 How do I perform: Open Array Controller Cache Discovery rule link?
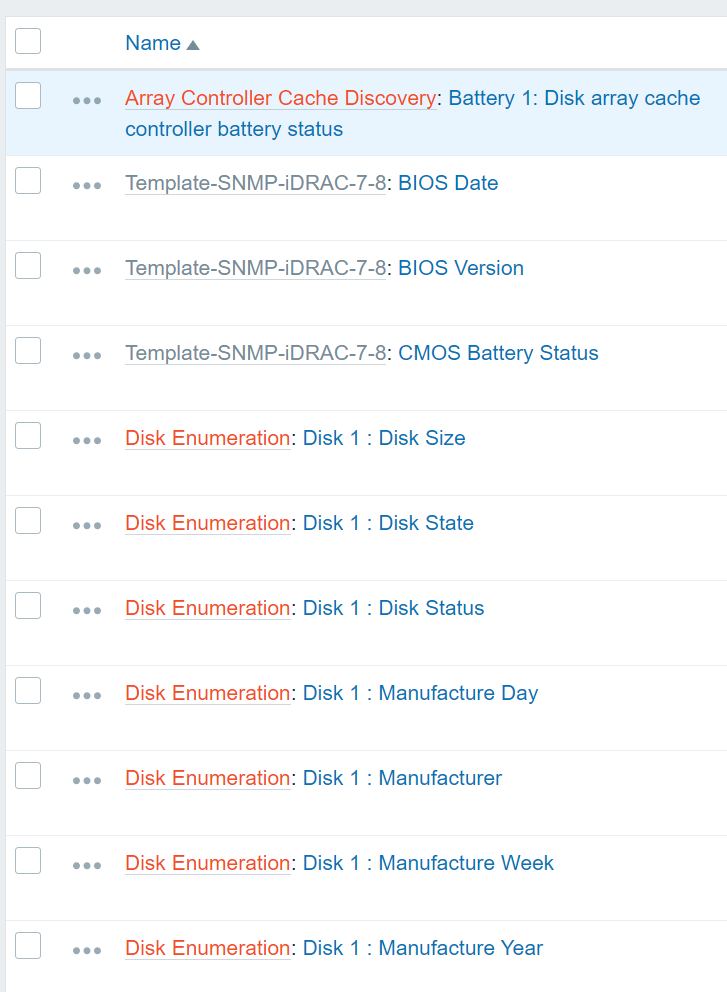[280, 98]
